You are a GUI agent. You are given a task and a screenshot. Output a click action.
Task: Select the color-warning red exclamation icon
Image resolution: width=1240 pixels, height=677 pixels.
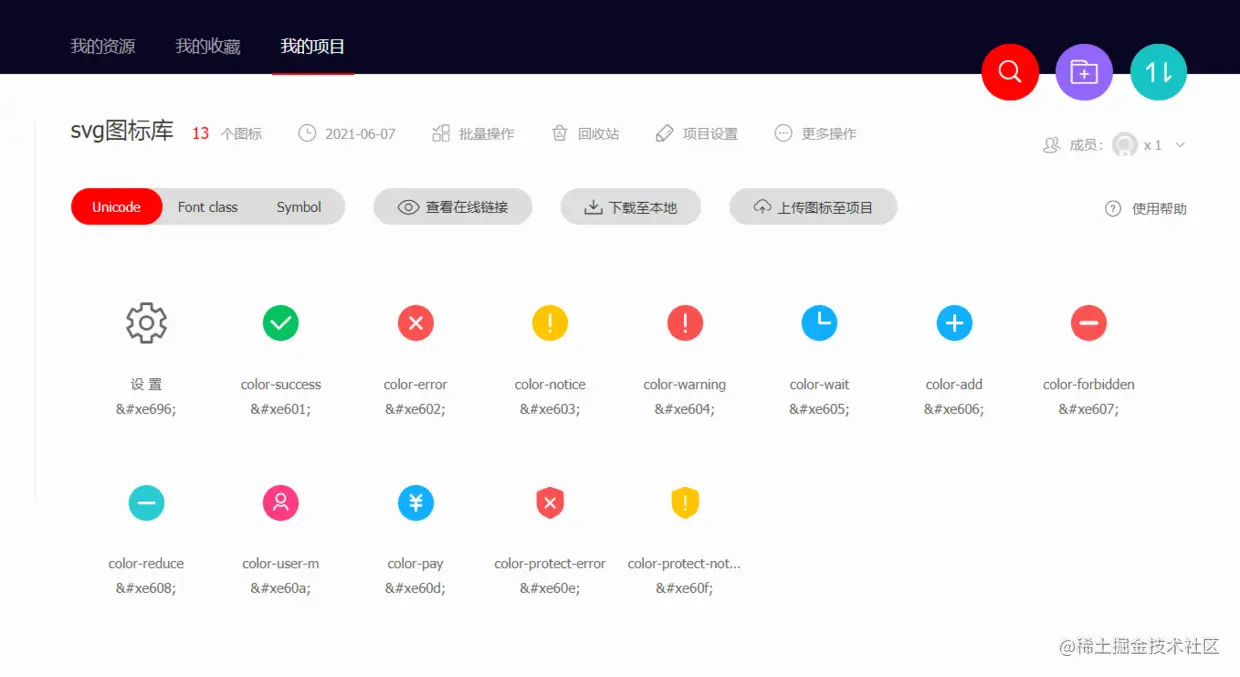point(685,323)
